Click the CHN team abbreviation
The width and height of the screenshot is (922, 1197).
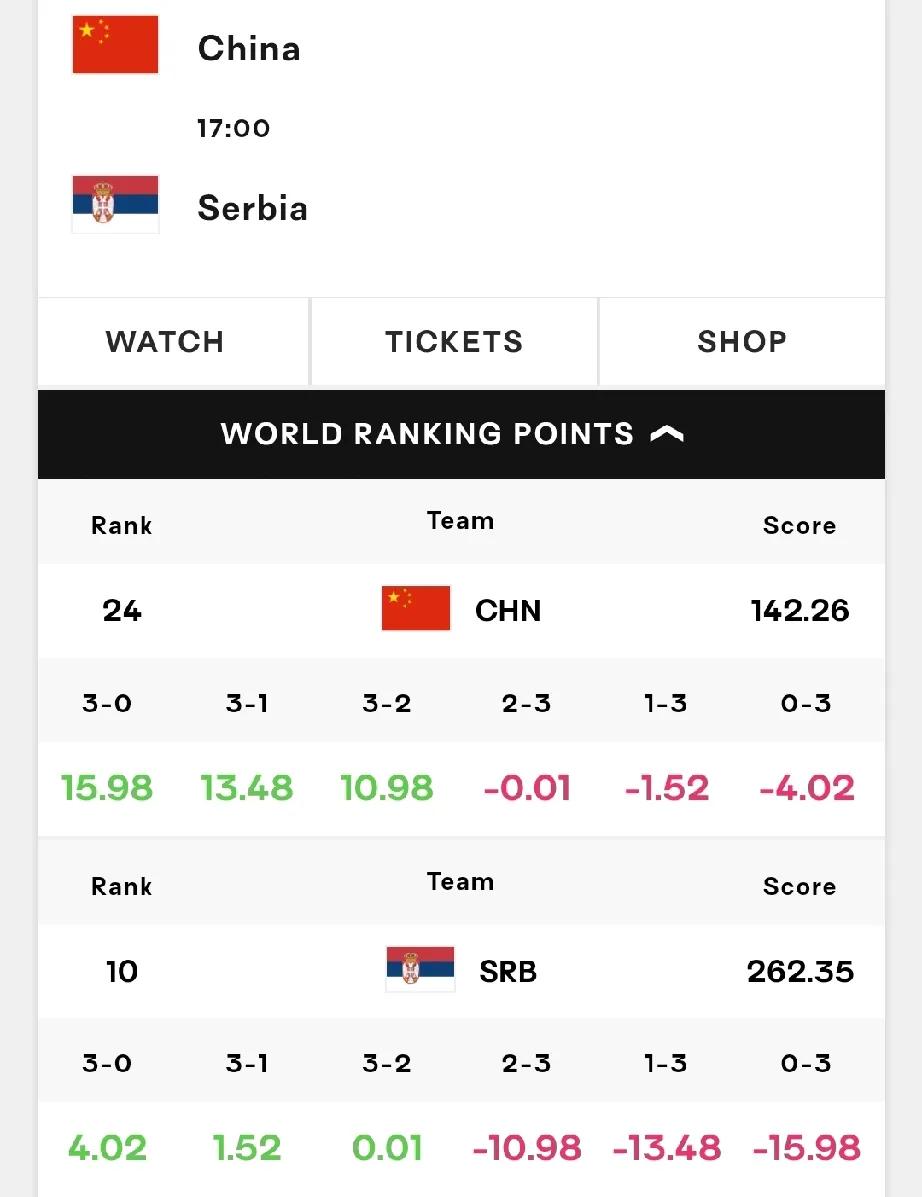pyautogui.click(x=508, y=611)
